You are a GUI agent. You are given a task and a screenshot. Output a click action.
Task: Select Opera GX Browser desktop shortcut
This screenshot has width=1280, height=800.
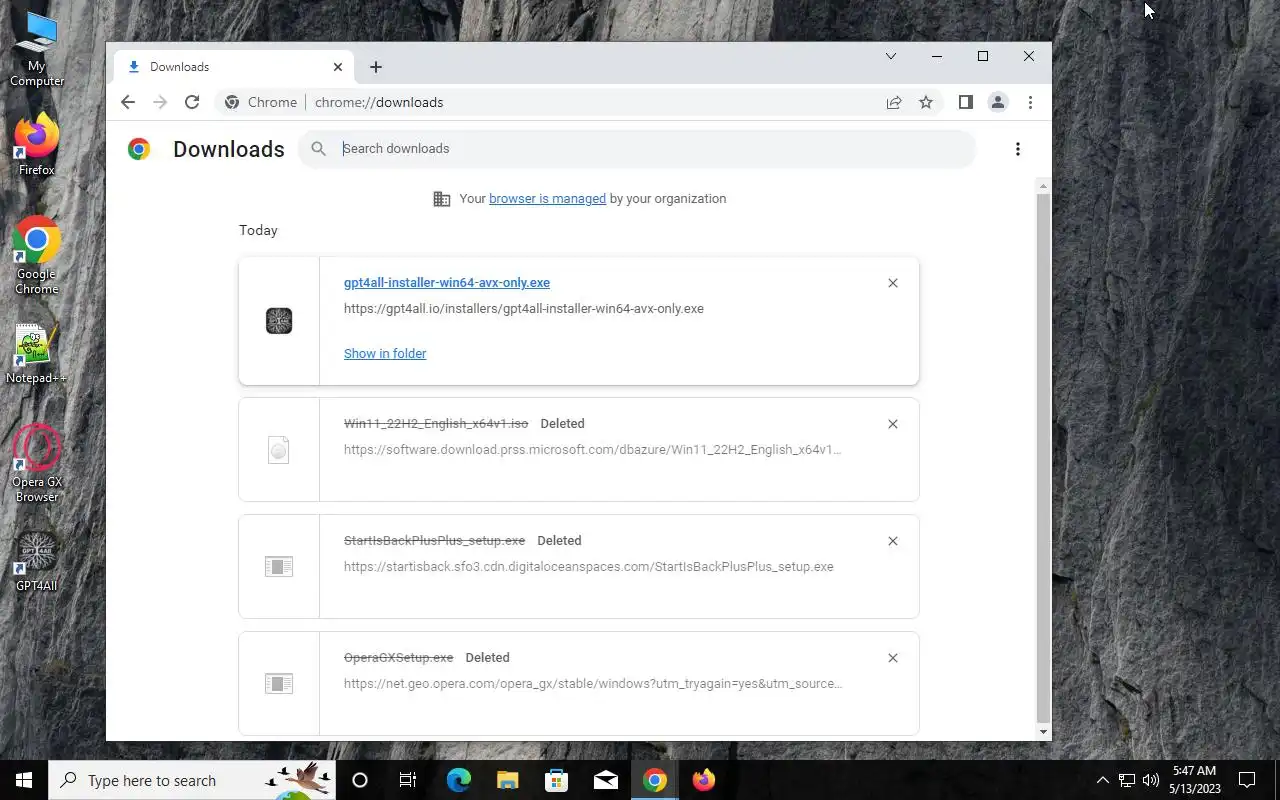point(37,463)
